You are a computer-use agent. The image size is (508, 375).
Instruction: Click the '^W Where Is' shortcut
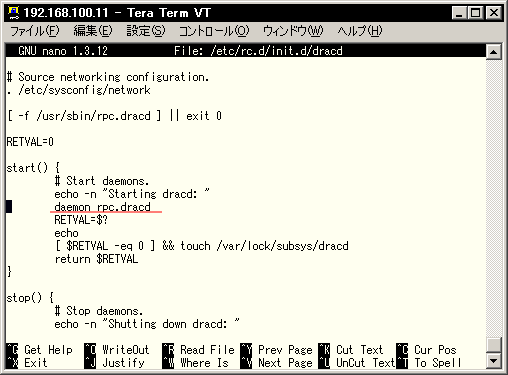click(x=196, y=363)
